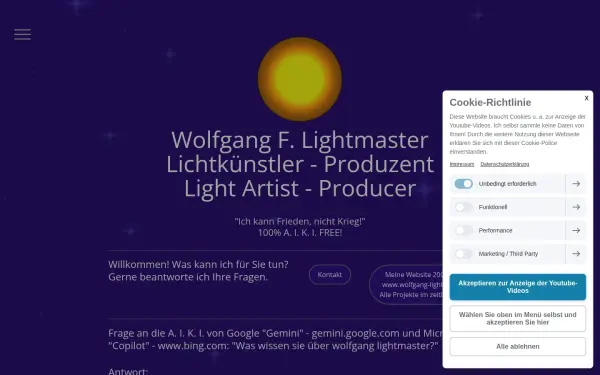Close the cookie policy dialog

click(586, 98)
